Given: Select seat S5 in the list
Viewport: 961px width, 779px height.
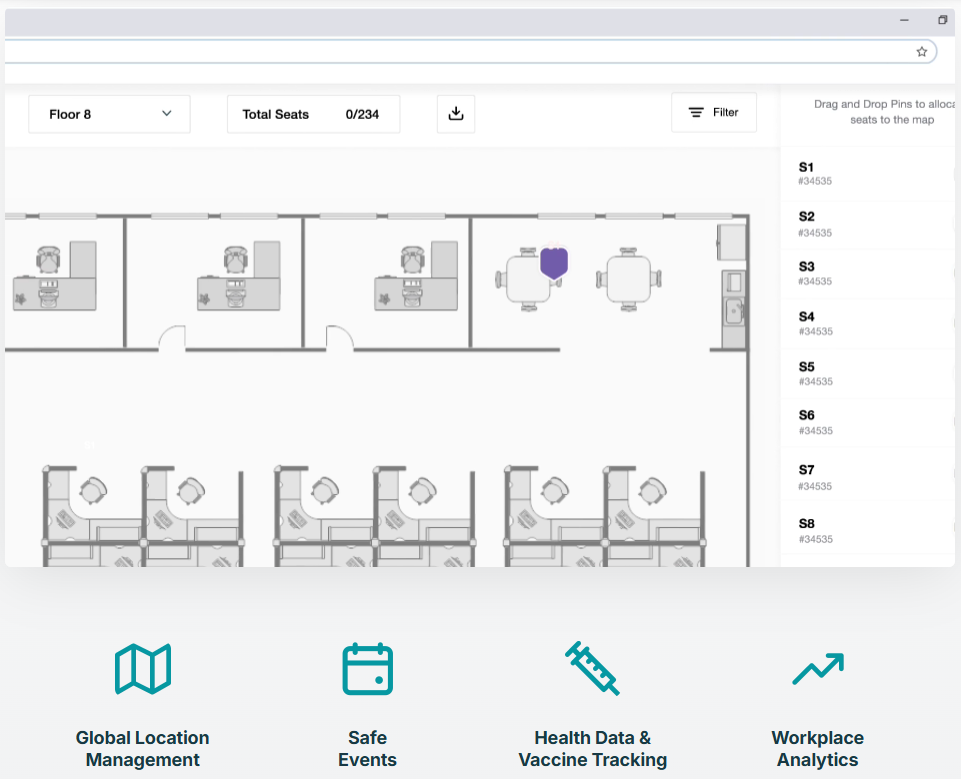Looking at the screenshot, I should click(867, 374).
